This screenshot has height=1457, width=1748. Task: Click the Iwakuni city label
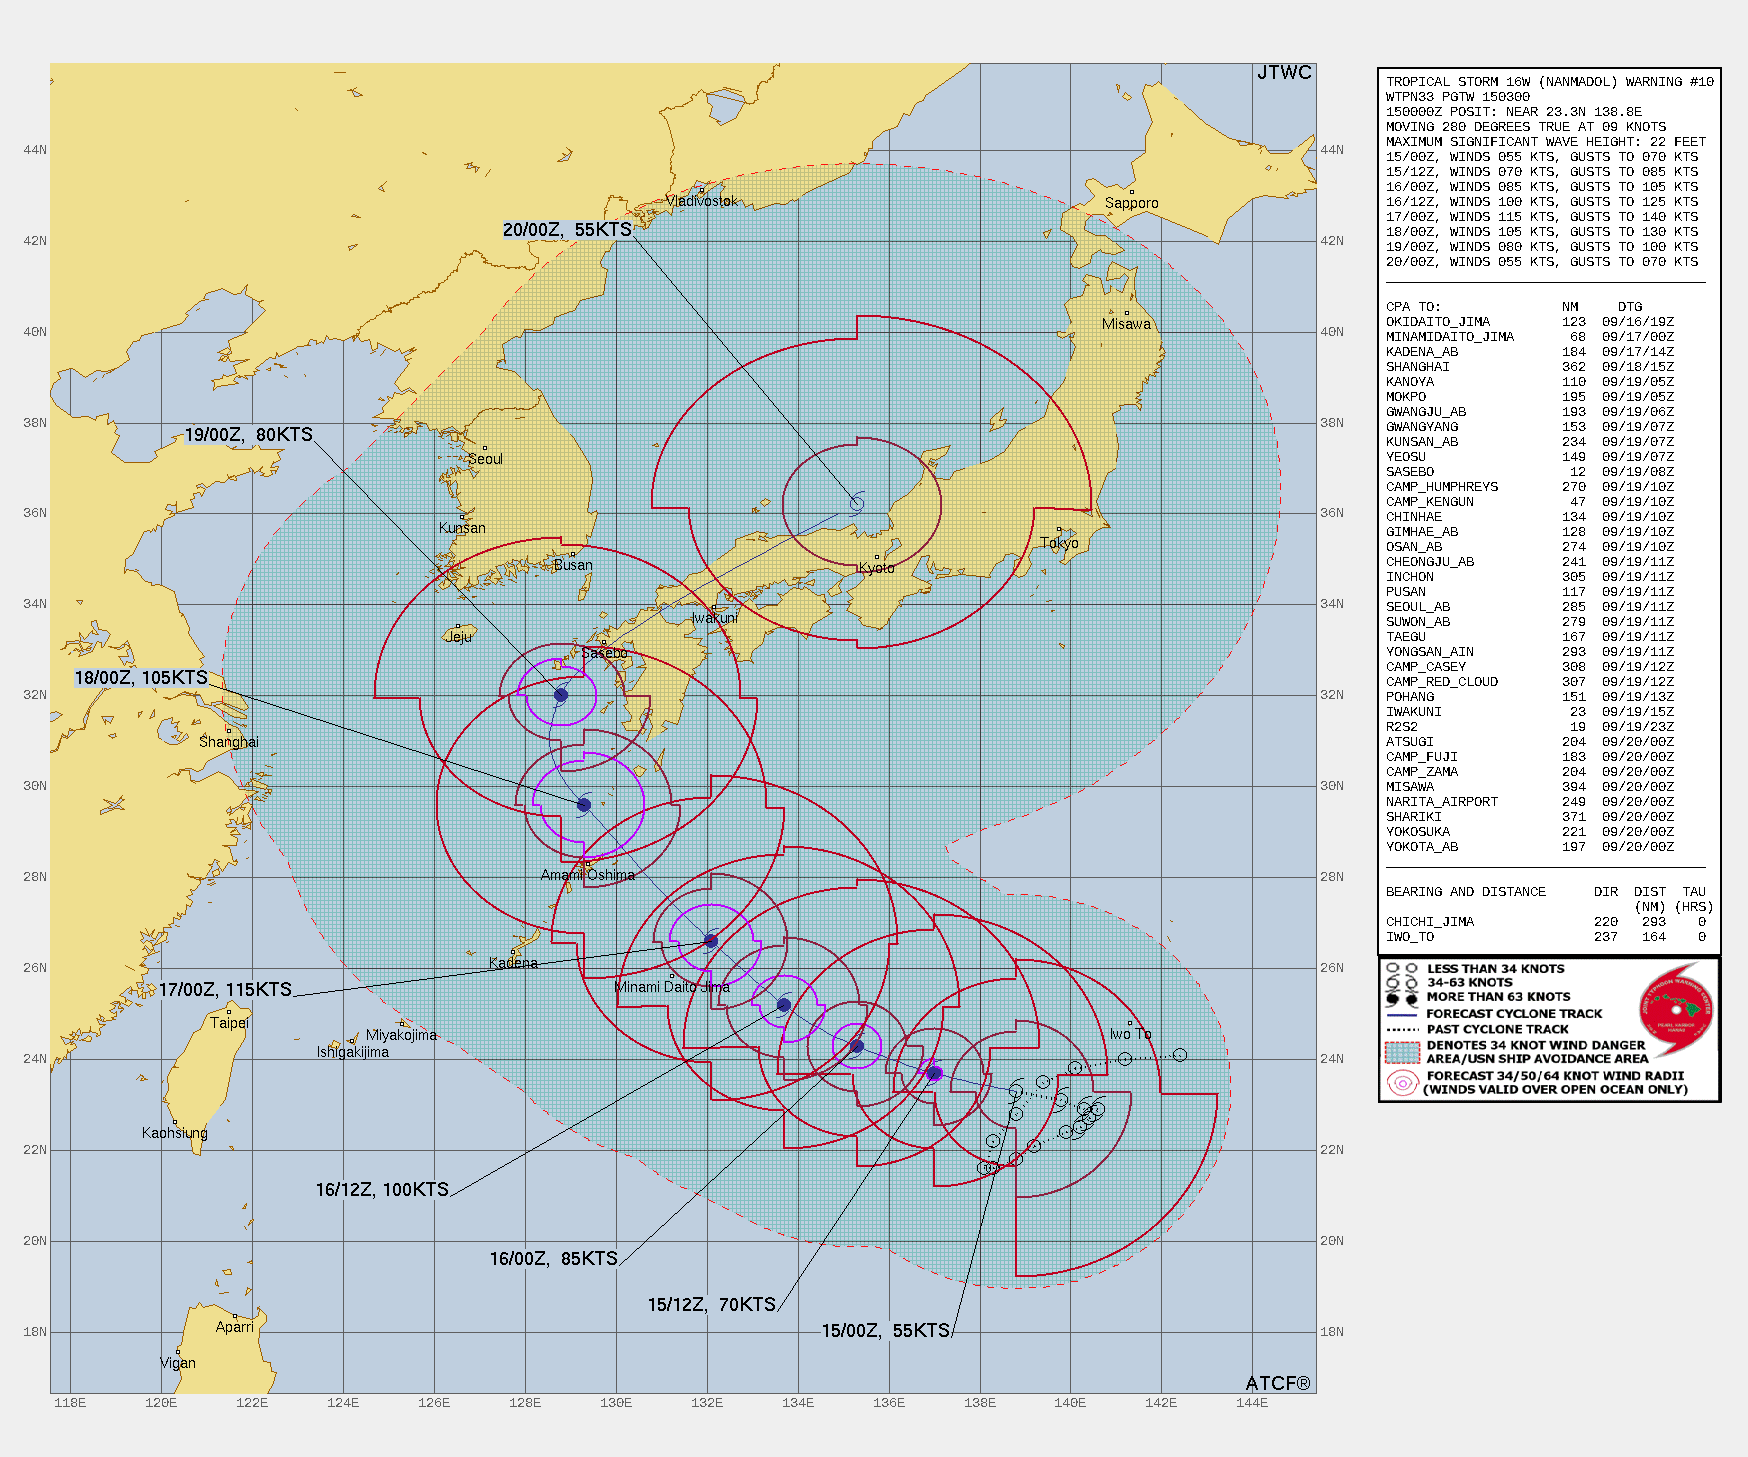pos(714,618)
